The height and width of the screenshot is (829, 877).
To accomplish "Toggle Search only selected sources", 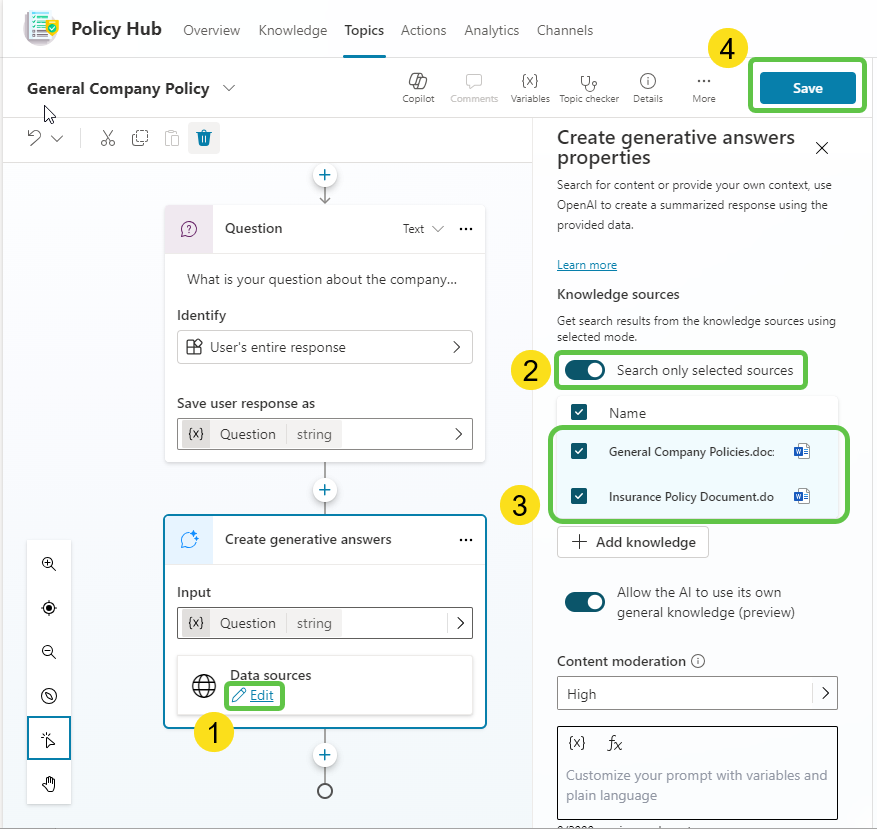I will [x=585, y=371].
